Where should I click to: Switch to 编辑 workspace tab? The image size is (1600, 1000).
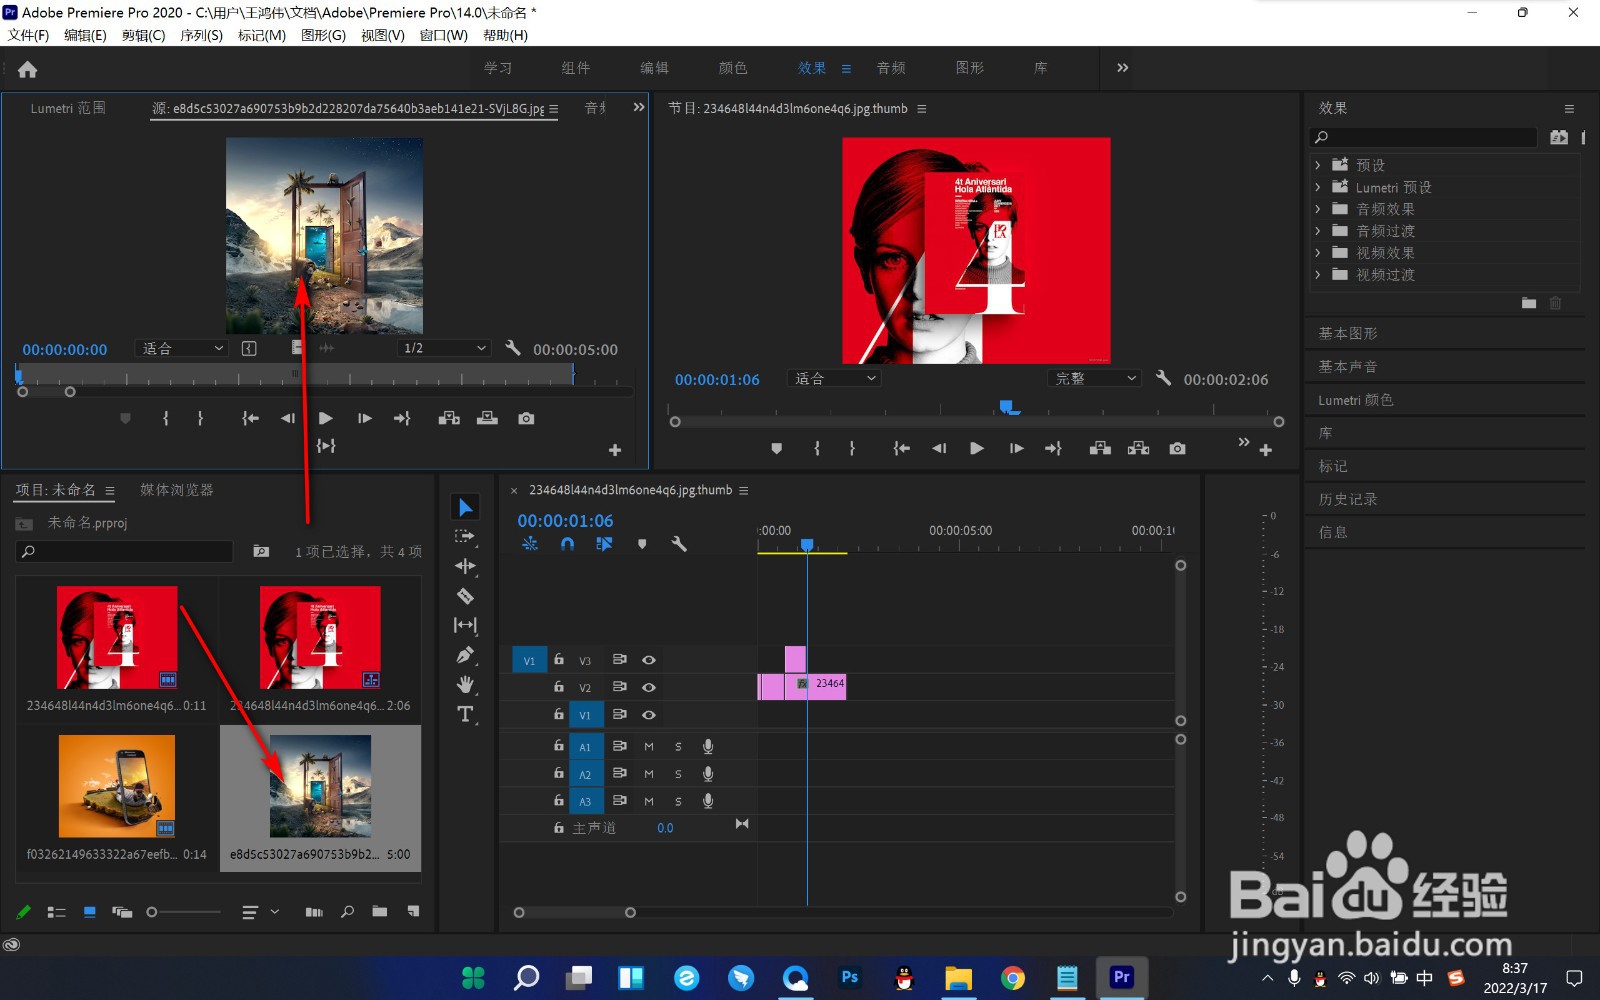point(654,68)
